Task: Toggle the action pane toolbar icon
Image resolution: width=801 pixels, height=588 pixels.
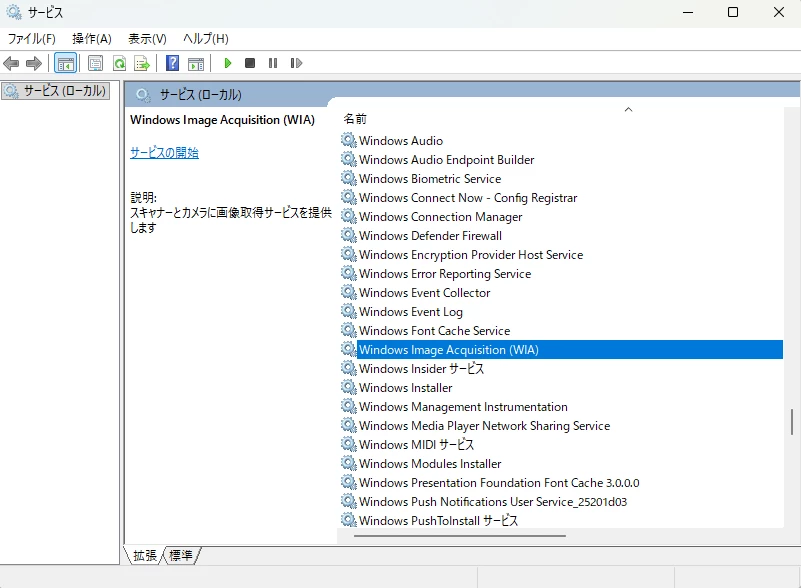Action: tap(196, 63)
